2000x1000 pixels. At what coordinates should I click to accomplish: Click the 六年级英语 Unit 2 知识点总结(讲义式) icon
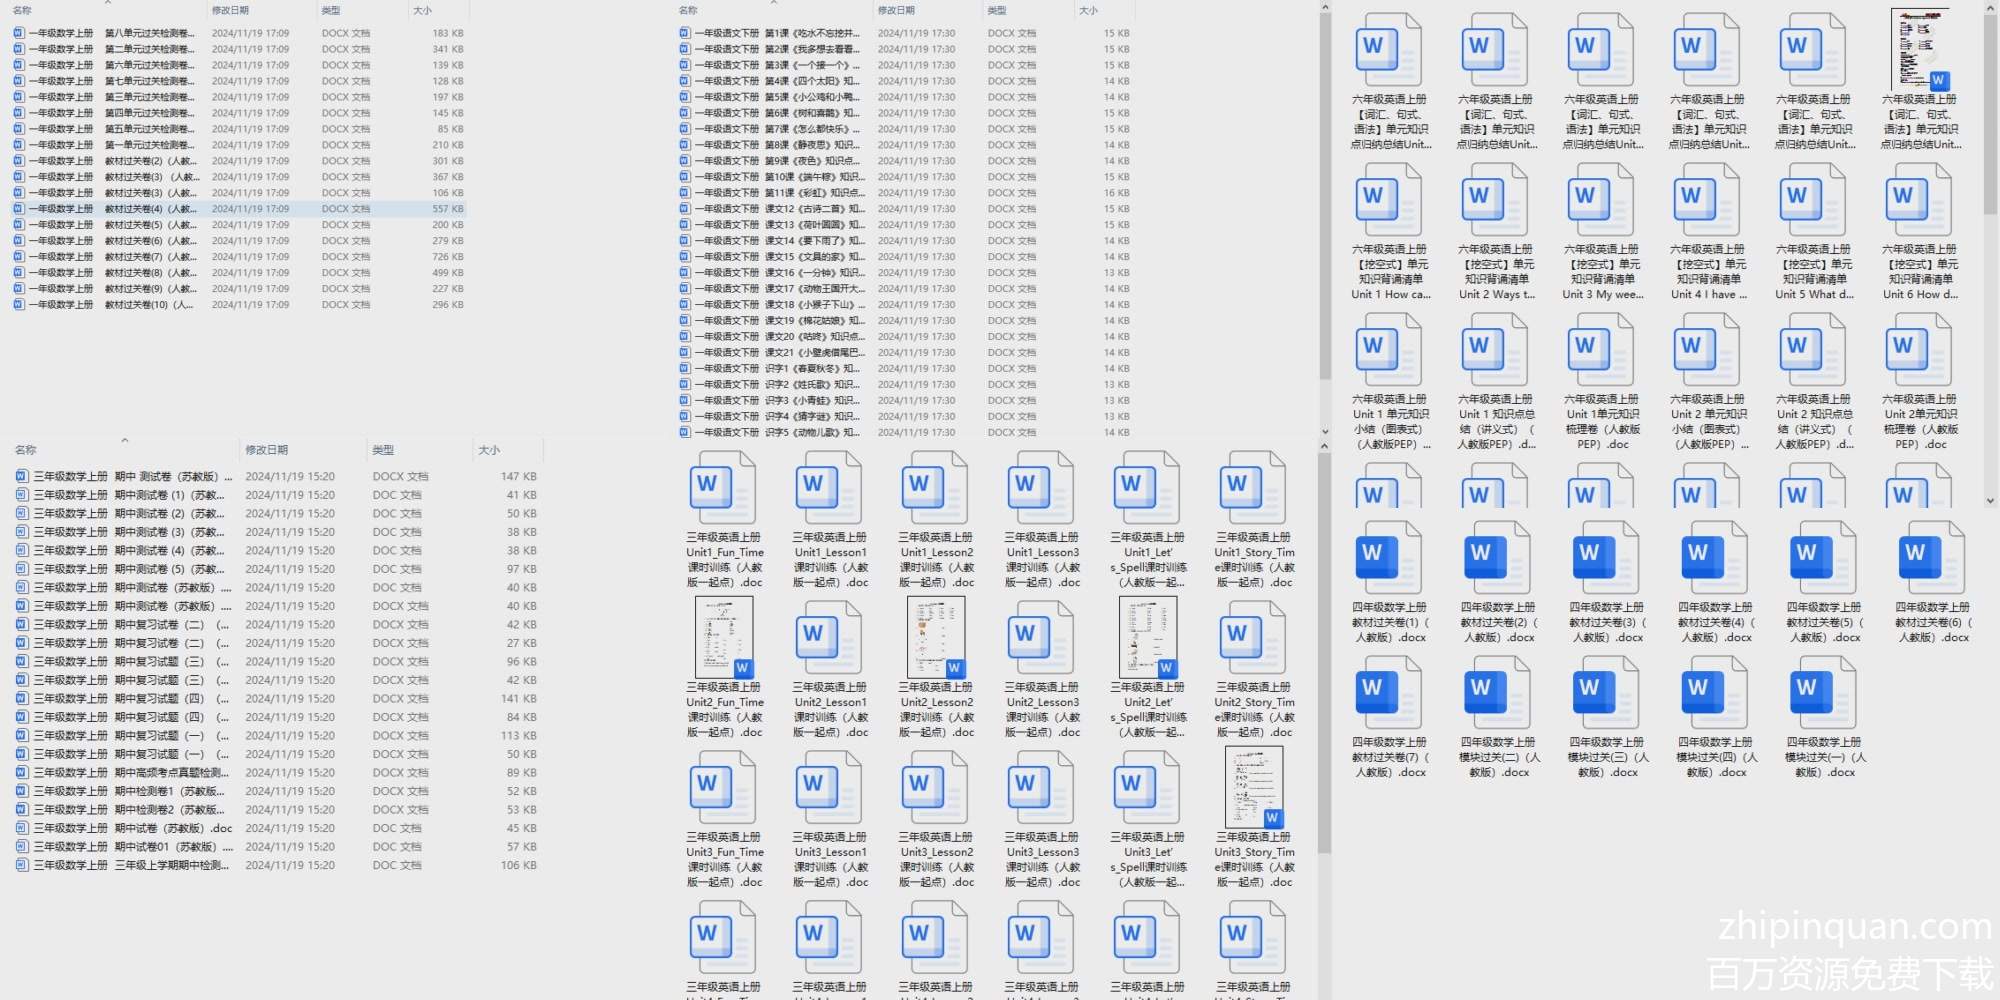click(1813, 350)
